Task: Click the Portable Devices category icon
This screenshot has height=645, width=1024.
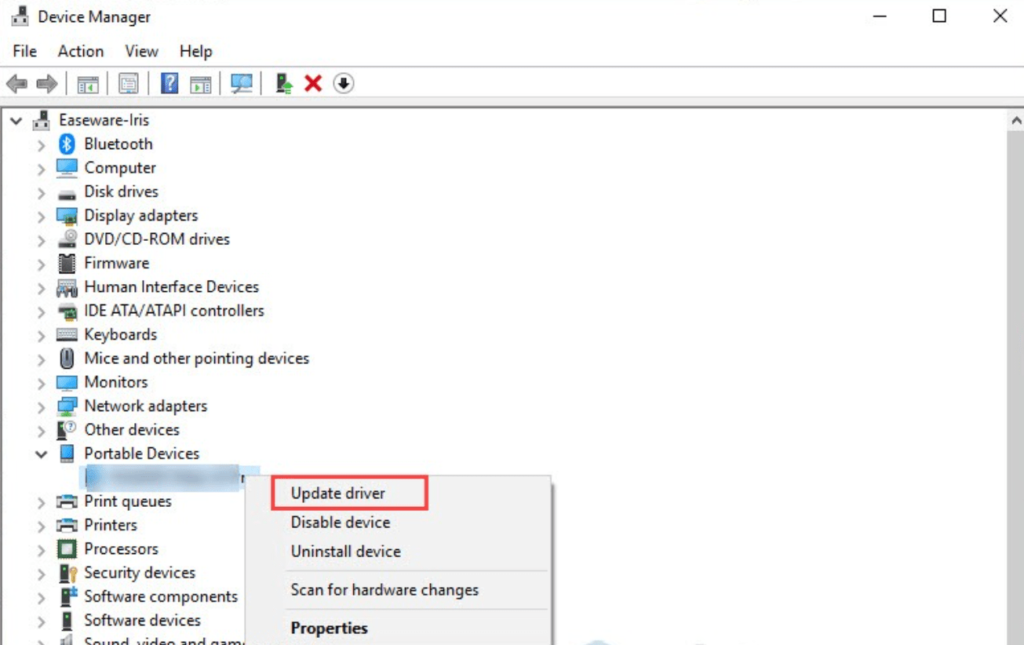Action: click(x=67, y=454)
